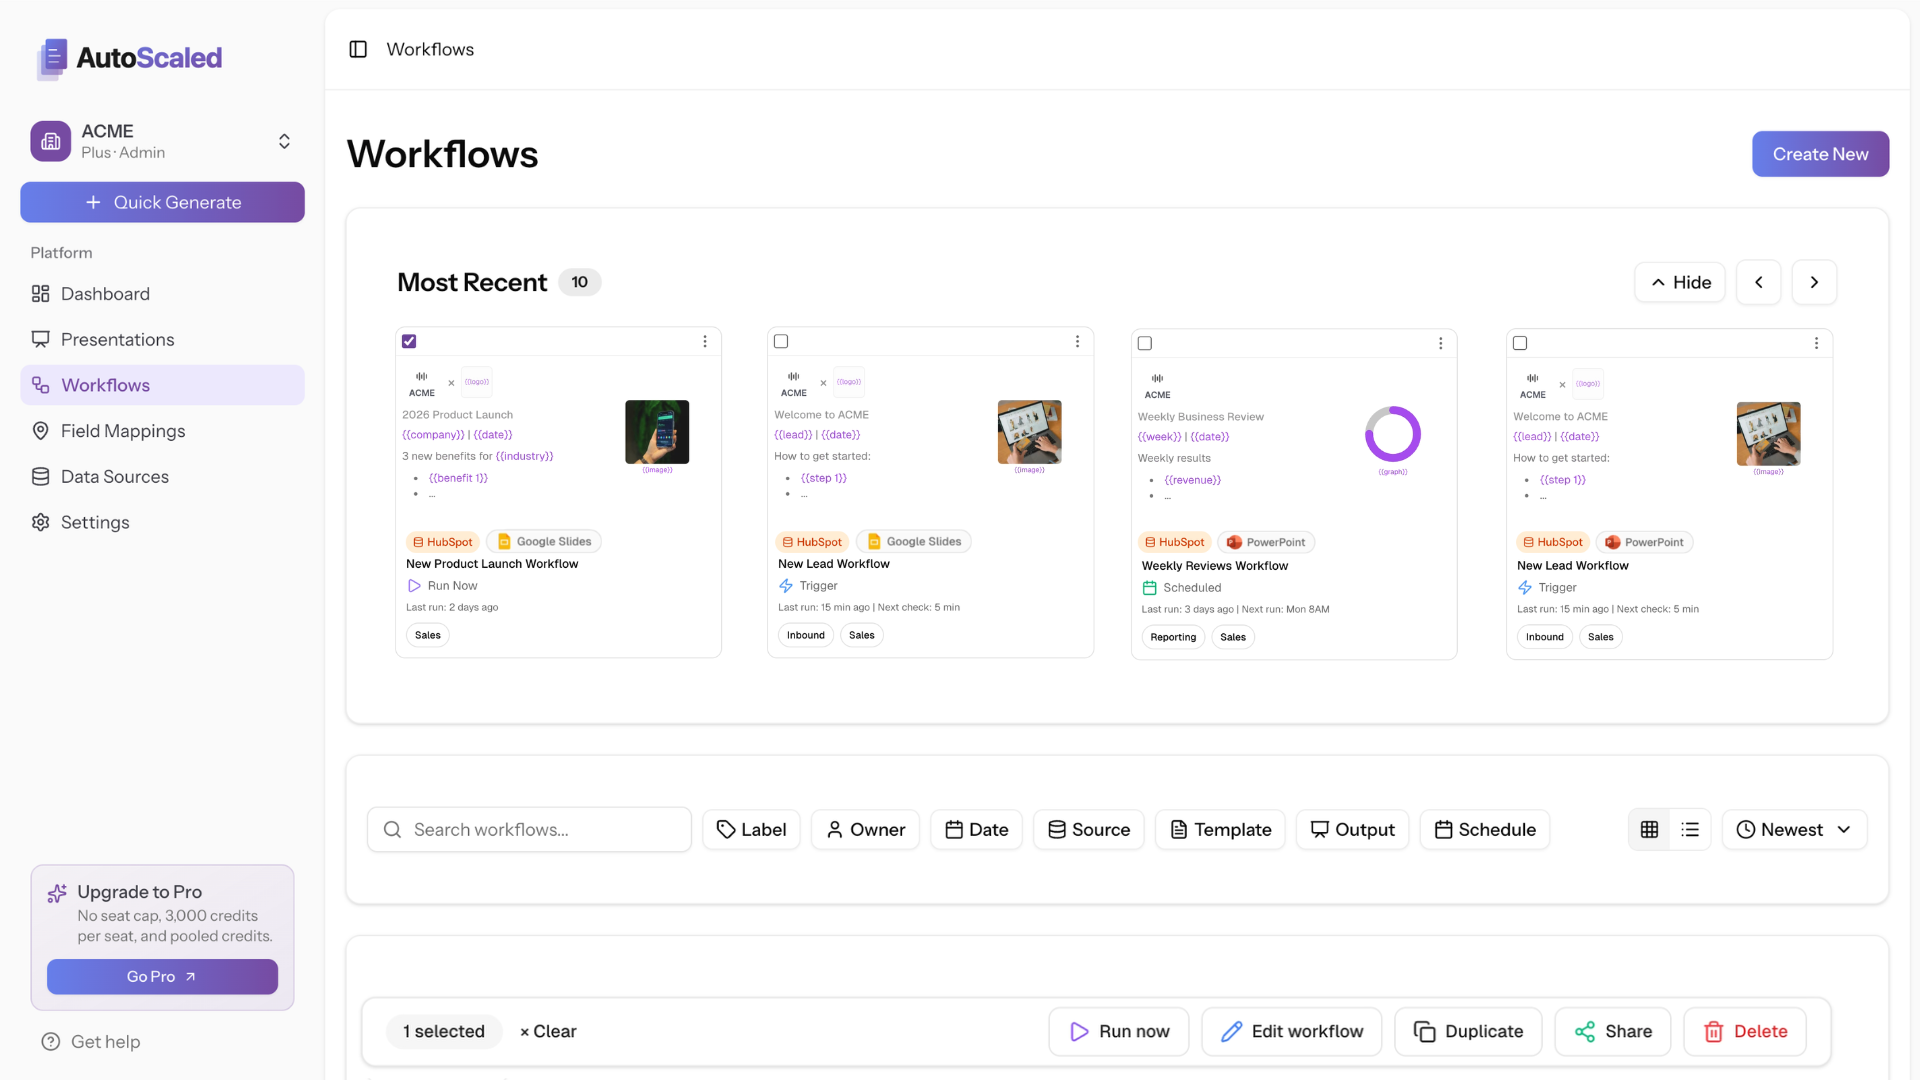Click Trigger bolt icon on last New Lead card
Image resolution: width=1920 pixels, height=1080 pixels.
[1524, 588]
